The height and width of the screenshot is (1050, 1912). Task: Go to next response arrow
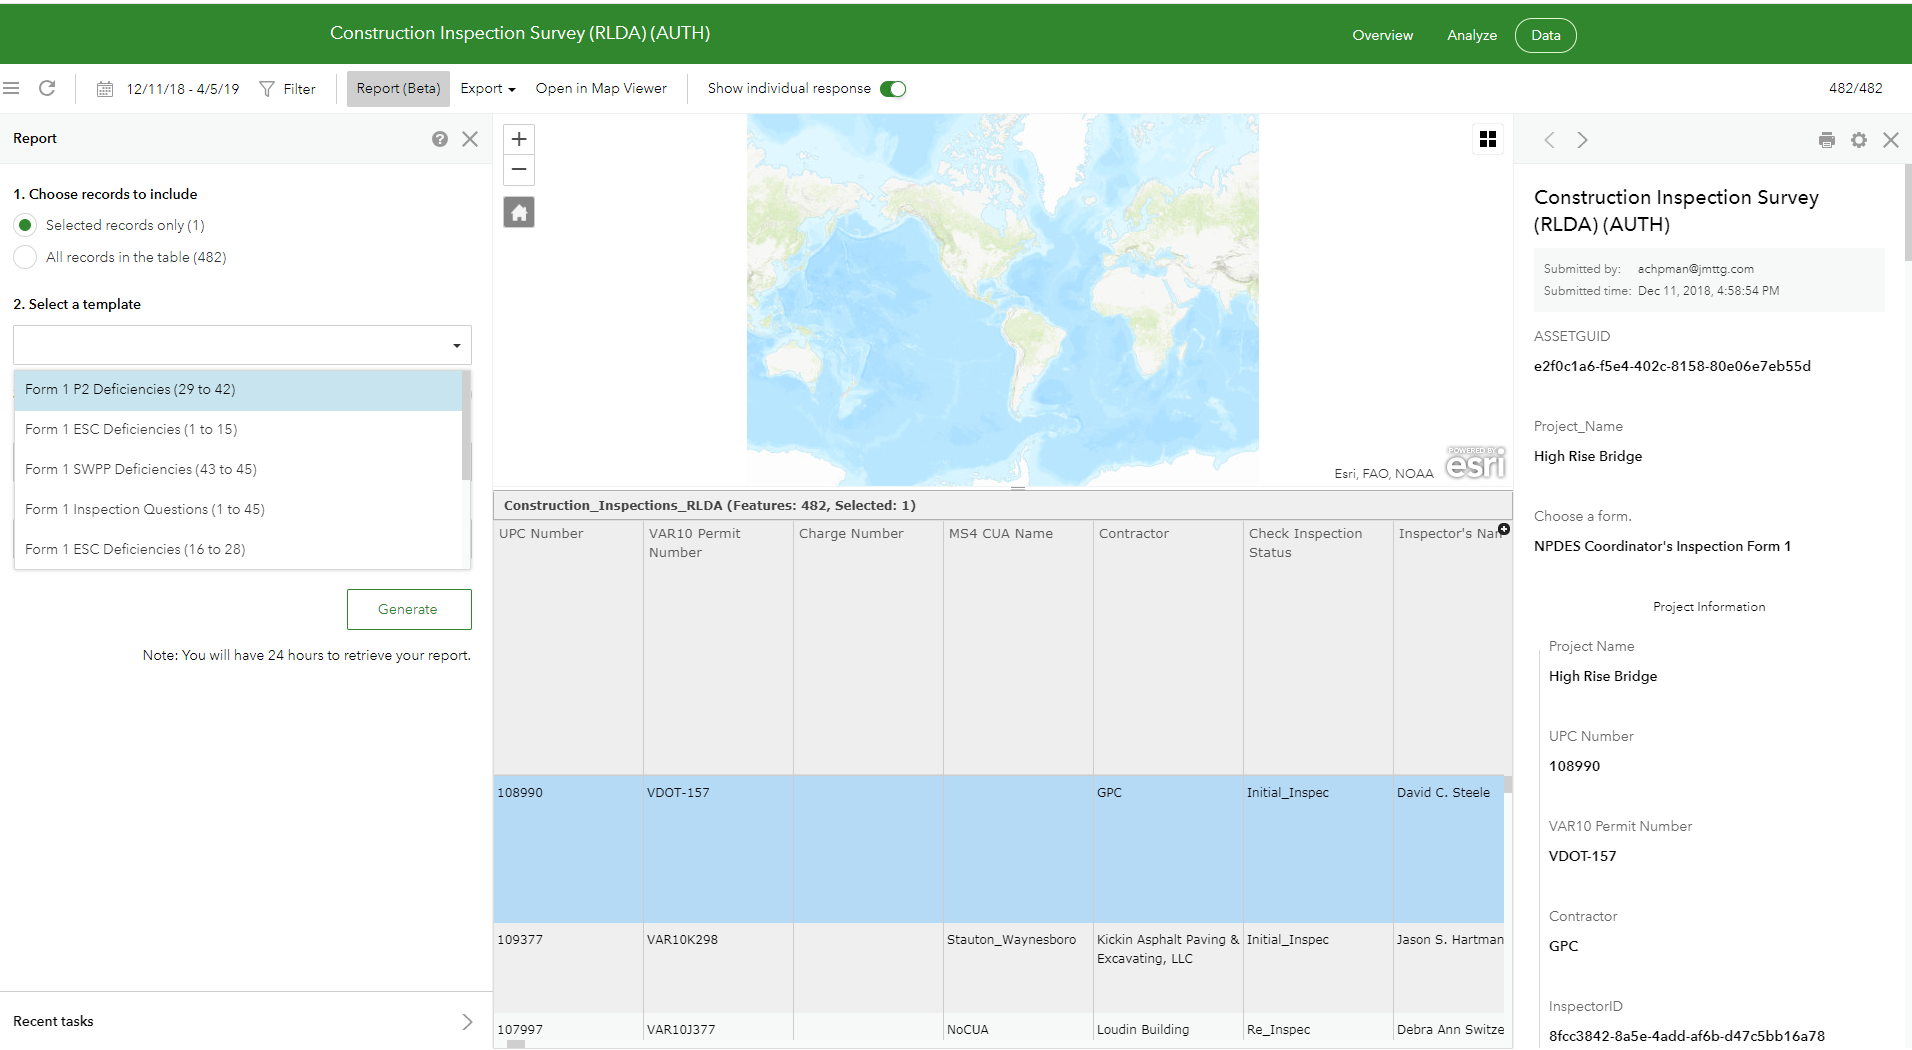(x=1582, y=140)
